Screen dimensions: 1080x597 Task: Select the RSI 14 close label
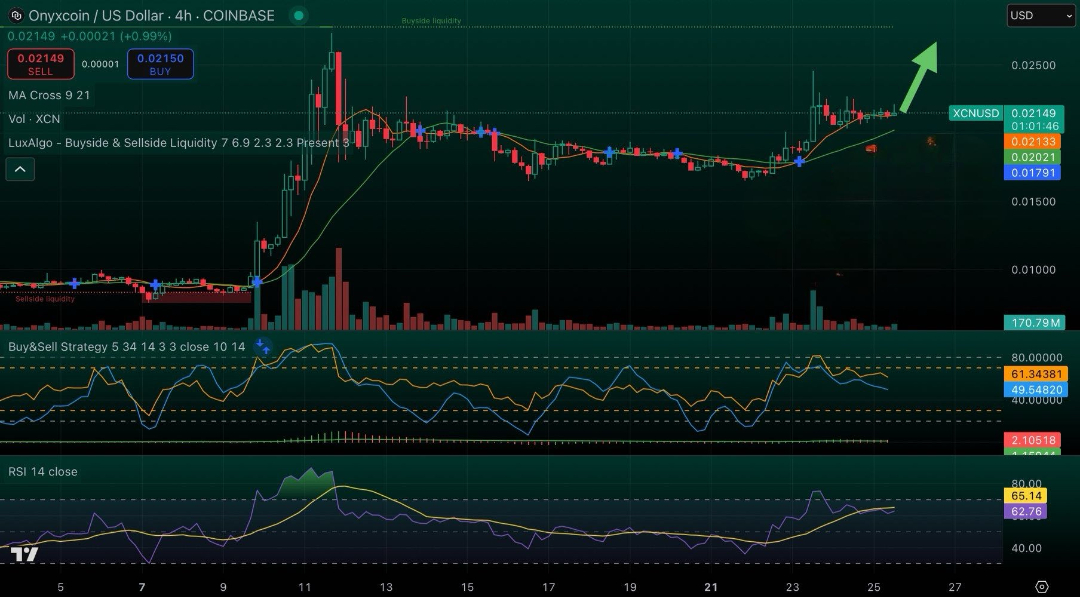pyautogui.click(x=43, y=472)
